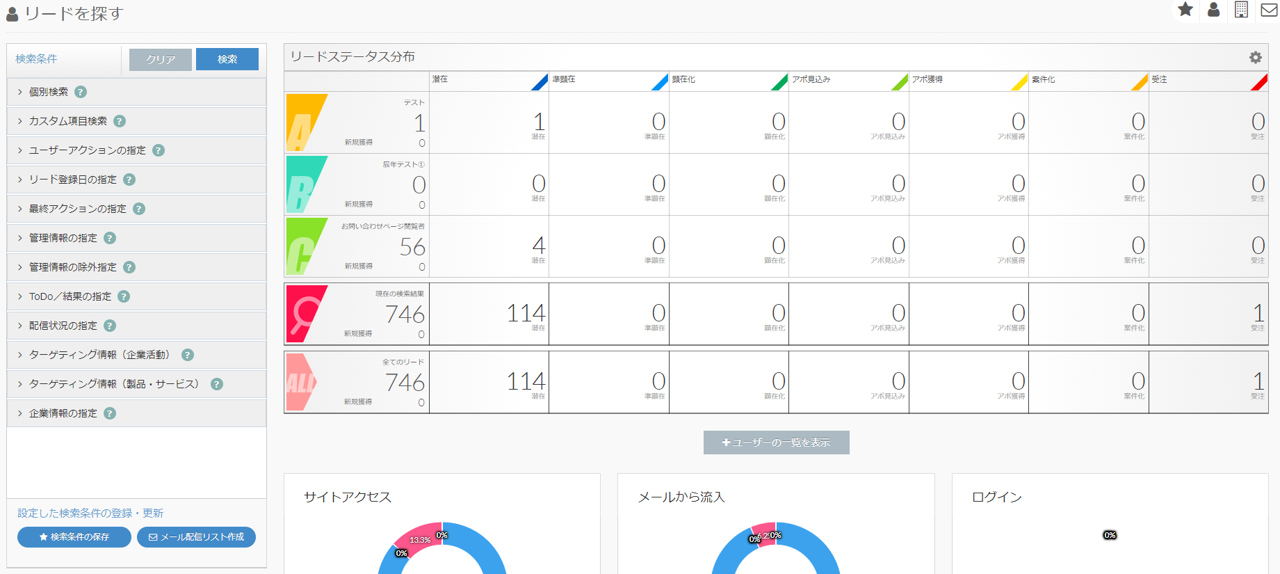This screenshot has width=1280, height=574.
Task: Open the gear settings for リードステータス分布
Action: tap(1255, 58)
